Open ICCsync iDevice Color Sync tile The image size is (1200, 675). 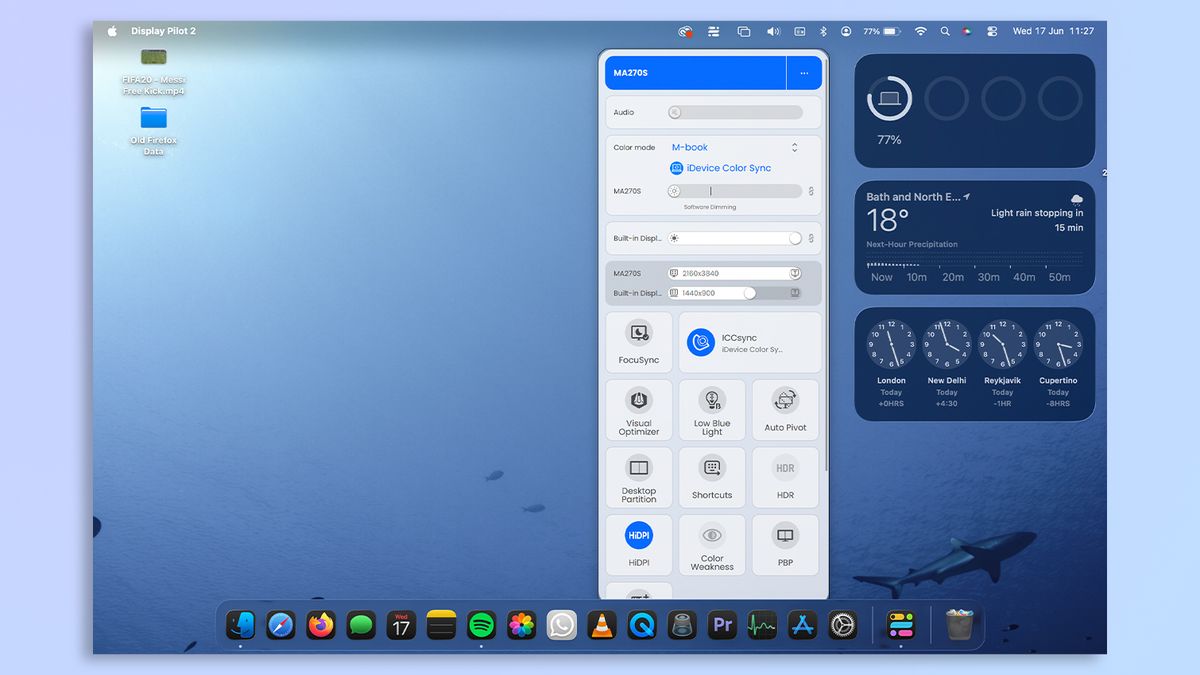750,343
